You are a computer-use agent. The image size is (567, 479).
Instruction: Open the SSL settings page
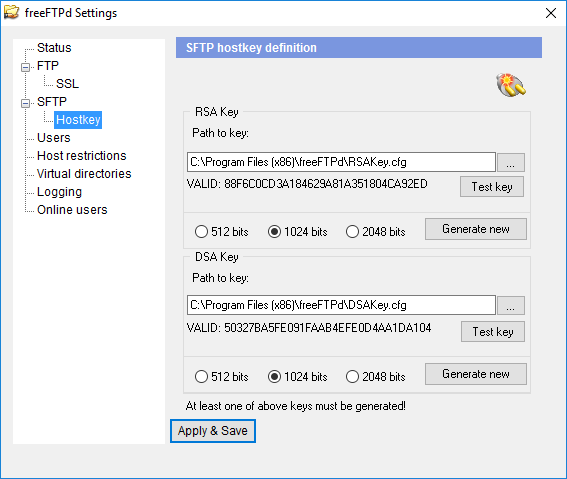[x=67, y=84]
